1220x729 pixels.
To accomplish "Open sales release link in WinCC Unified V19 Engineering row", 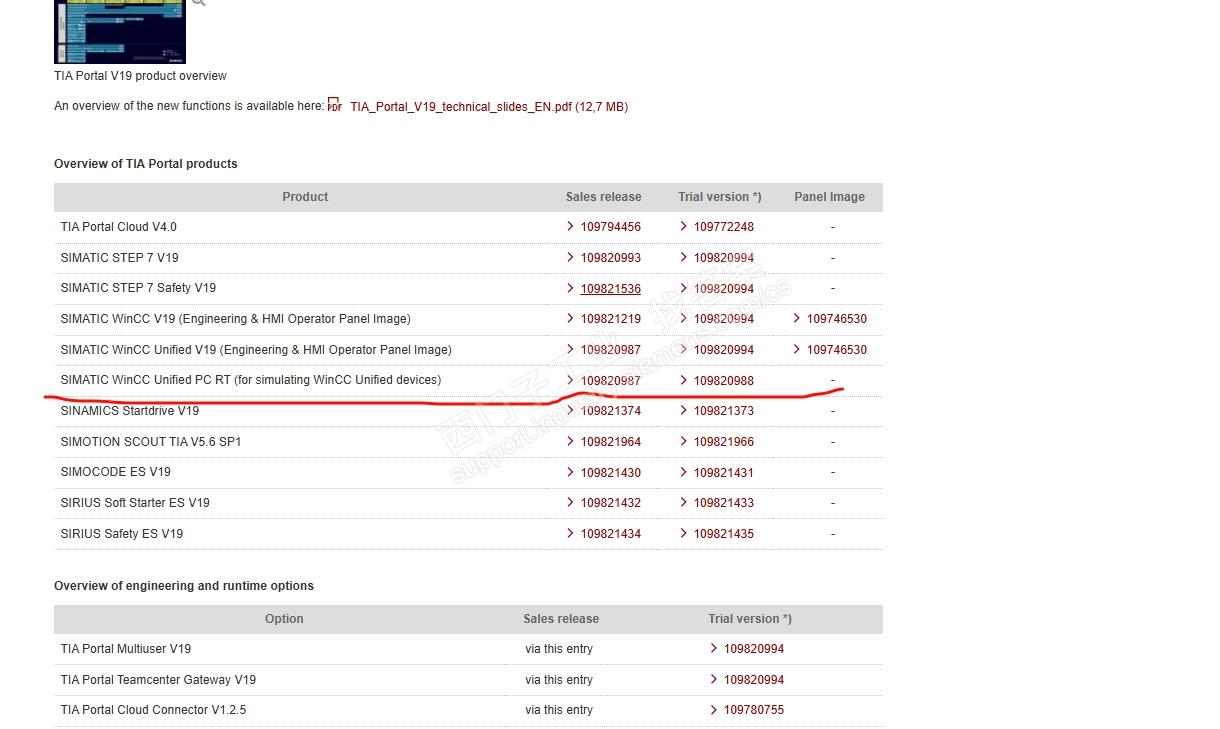I will click(x=611, y=350).
